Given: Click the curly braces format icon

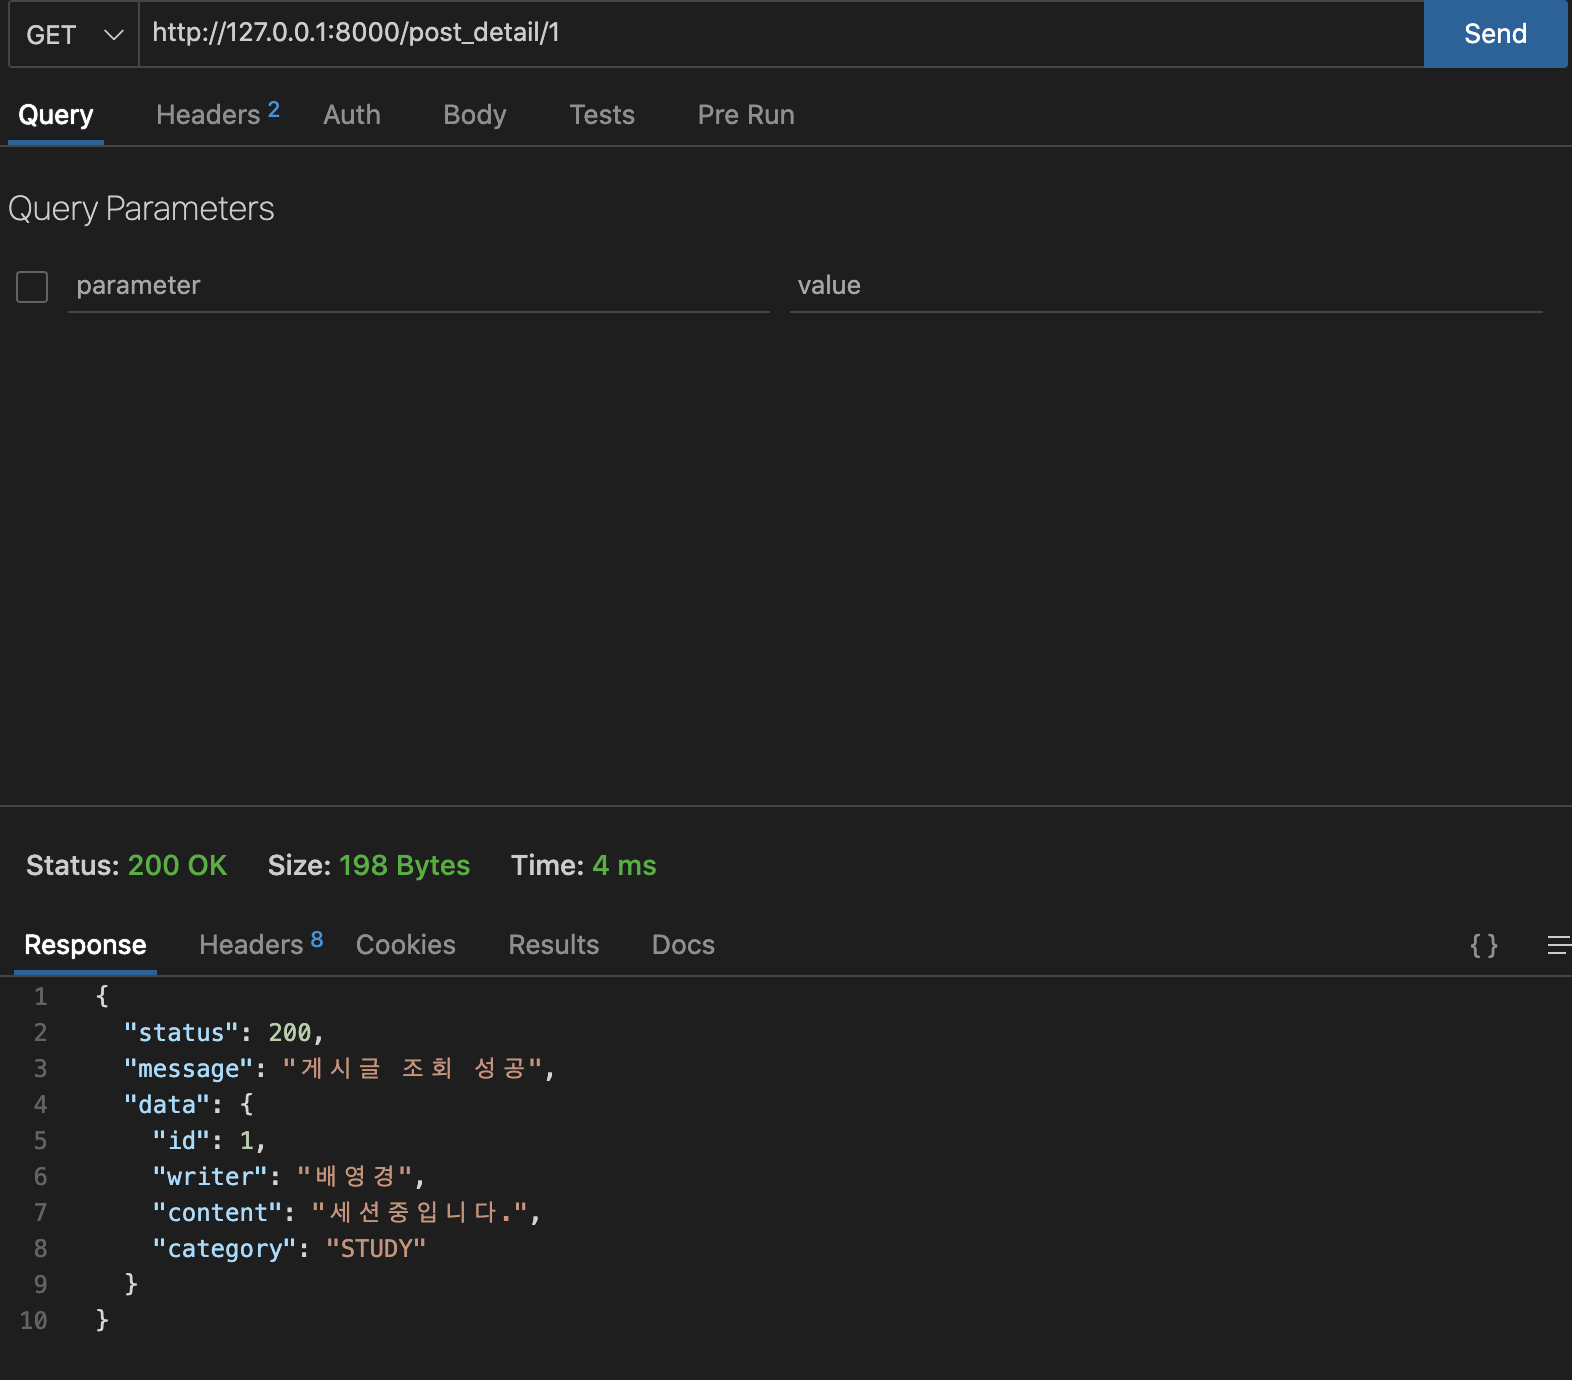Looking at the screenshot, I should (1484, 945).
